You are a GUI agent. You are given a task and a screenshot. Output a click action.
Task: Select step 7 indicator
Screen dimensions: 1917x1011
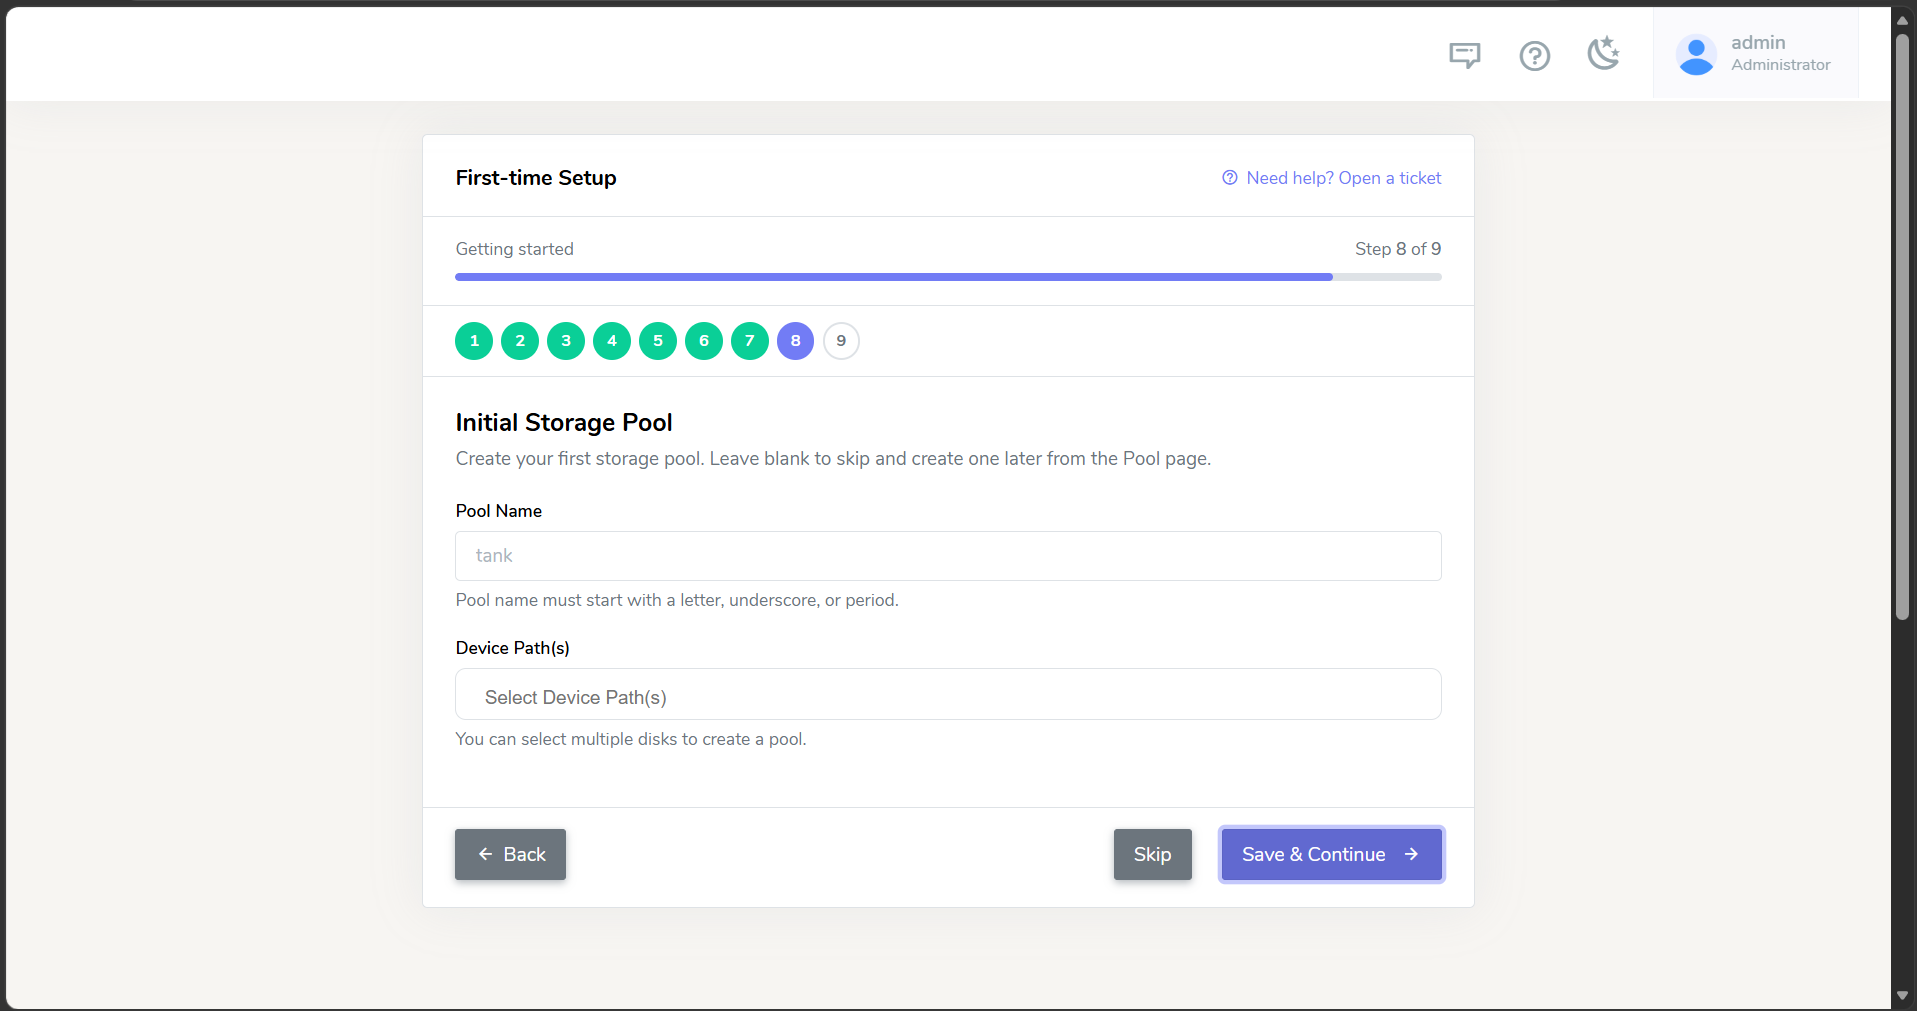750,341
